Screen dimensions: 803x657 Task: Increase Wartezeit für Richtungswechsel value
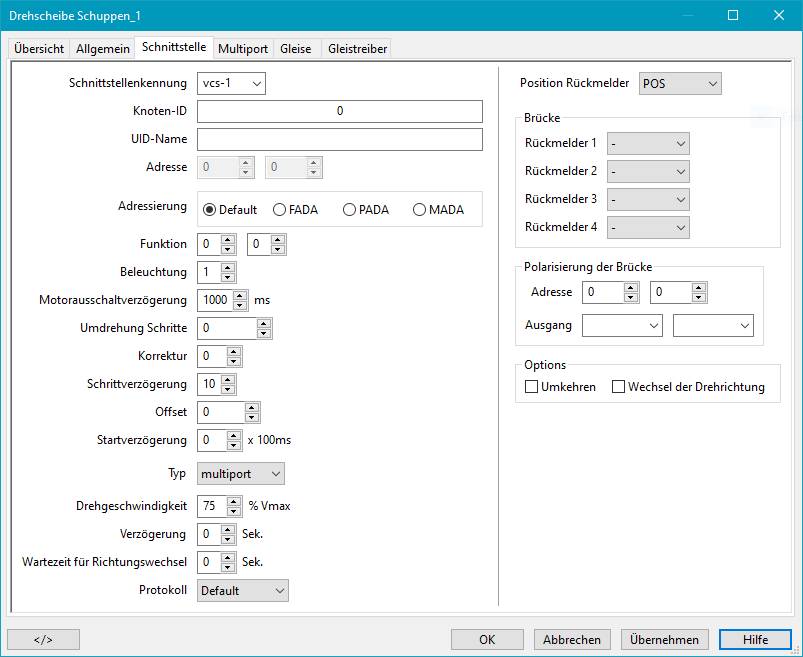point(228,557)
